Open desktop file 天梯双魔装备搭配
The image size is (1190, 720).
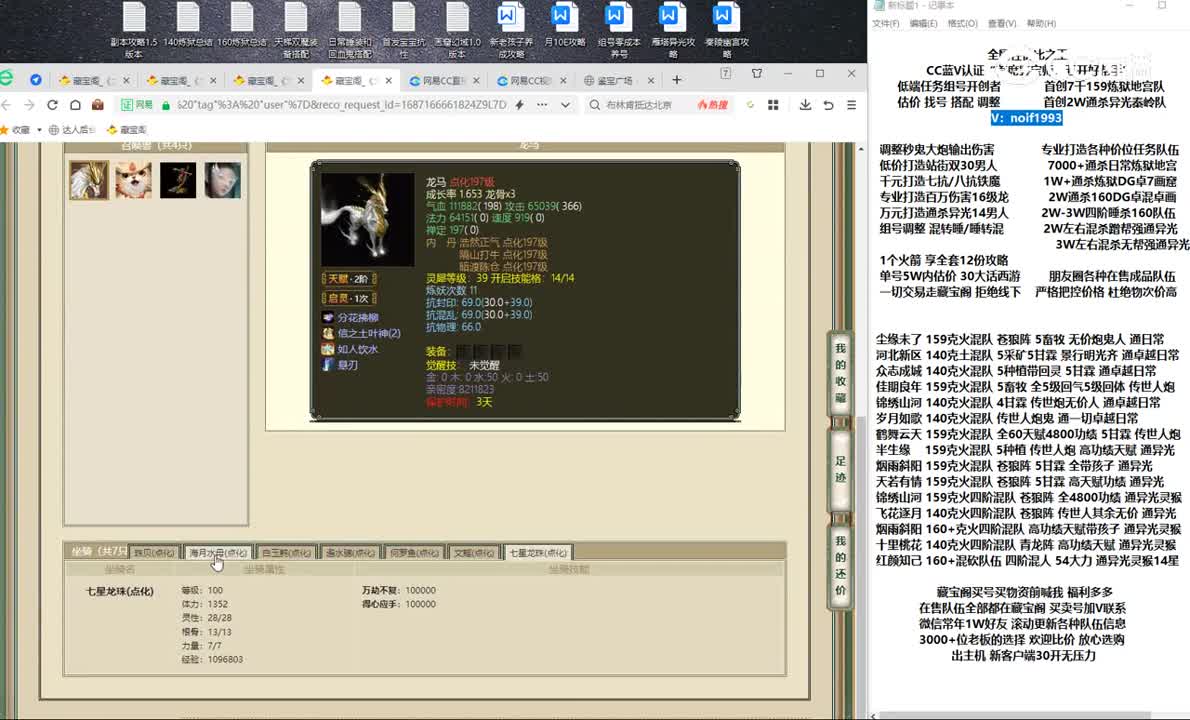296,29
